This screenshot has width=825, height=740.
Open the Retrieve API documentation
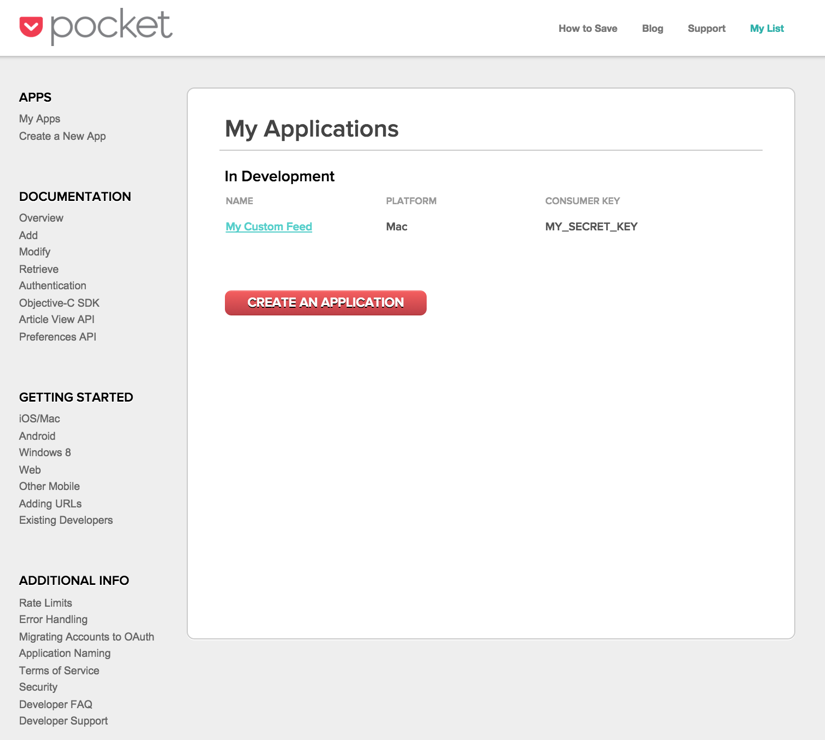pos(39,269)
